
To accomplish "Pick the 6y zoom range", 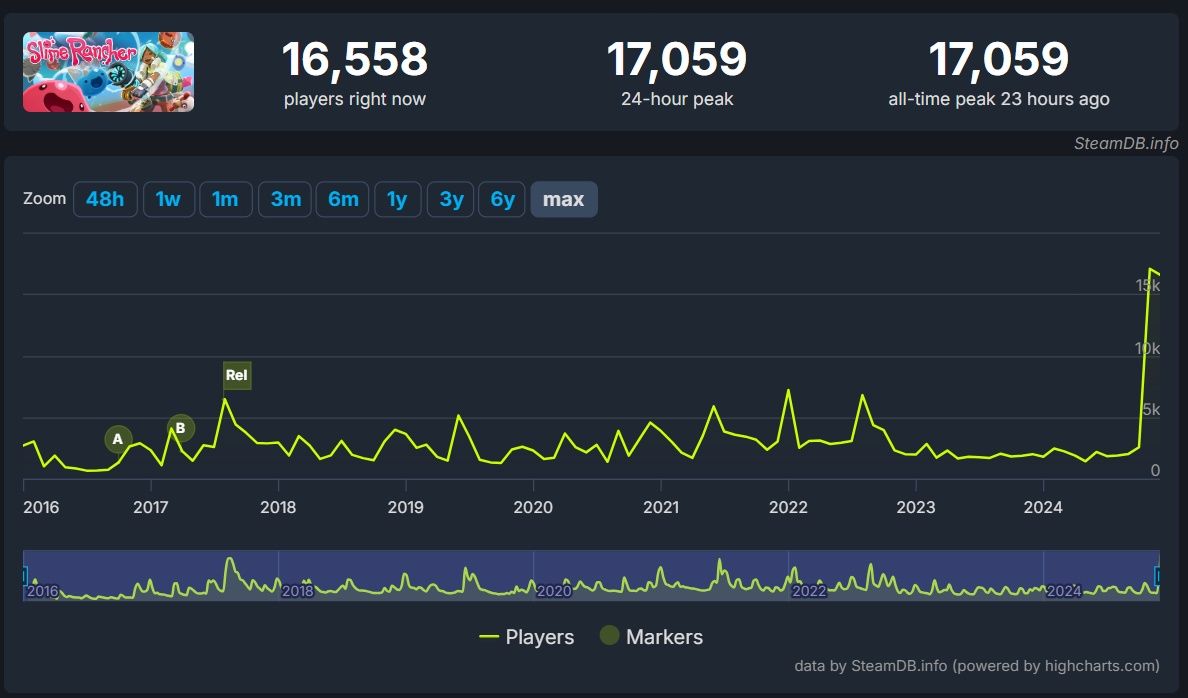I will (502, 199).
